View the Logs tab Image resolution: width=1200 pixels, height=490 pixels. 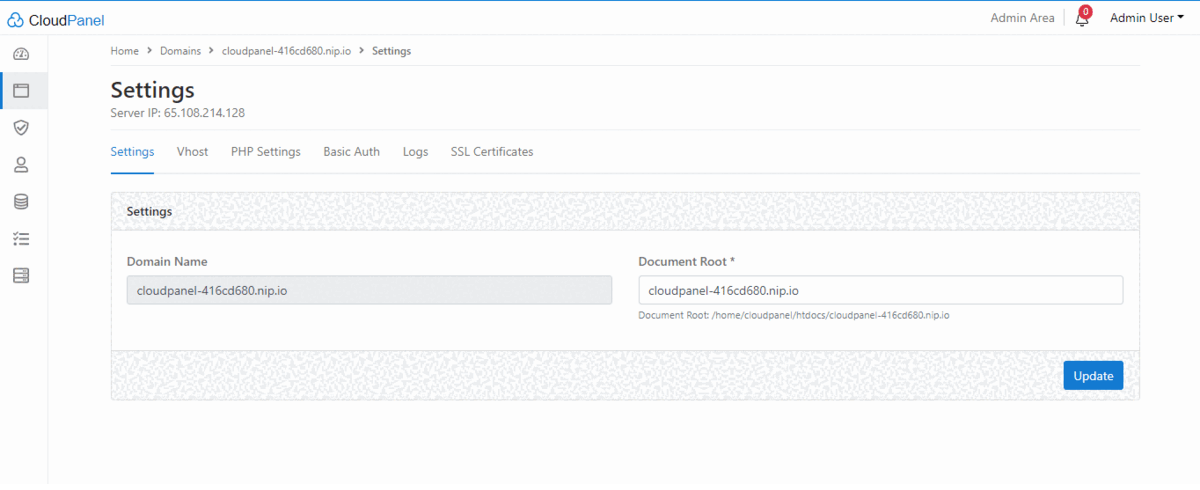coord(415,152)
